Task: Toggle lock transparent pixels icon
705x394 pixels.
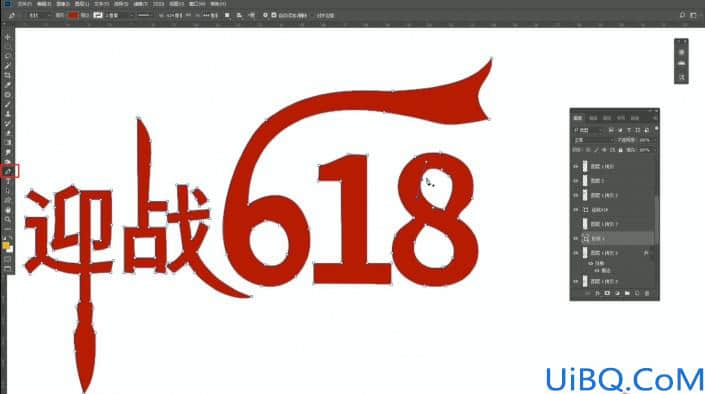Action: [588, 149]
